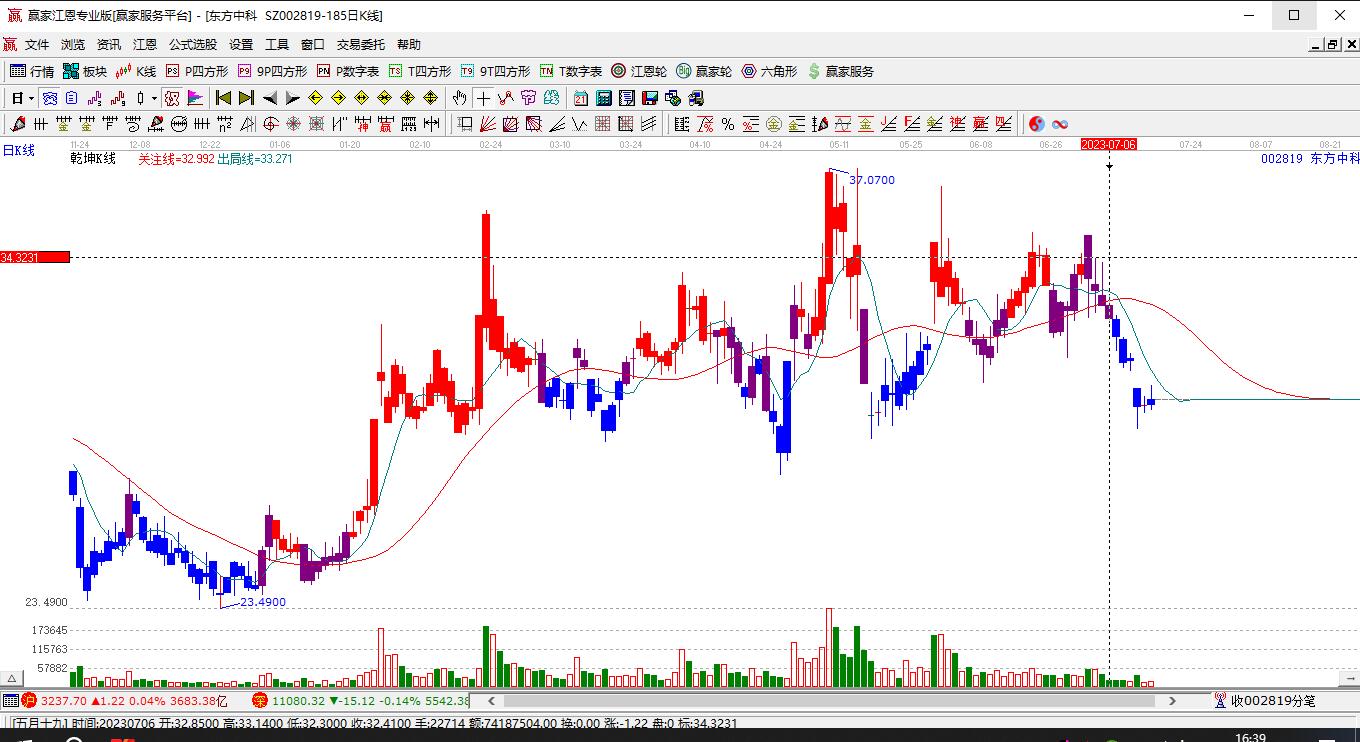Viewport: 1360px width, 742px height.
Task: Click the red floppy disk save icon
Action: (650, 98)
